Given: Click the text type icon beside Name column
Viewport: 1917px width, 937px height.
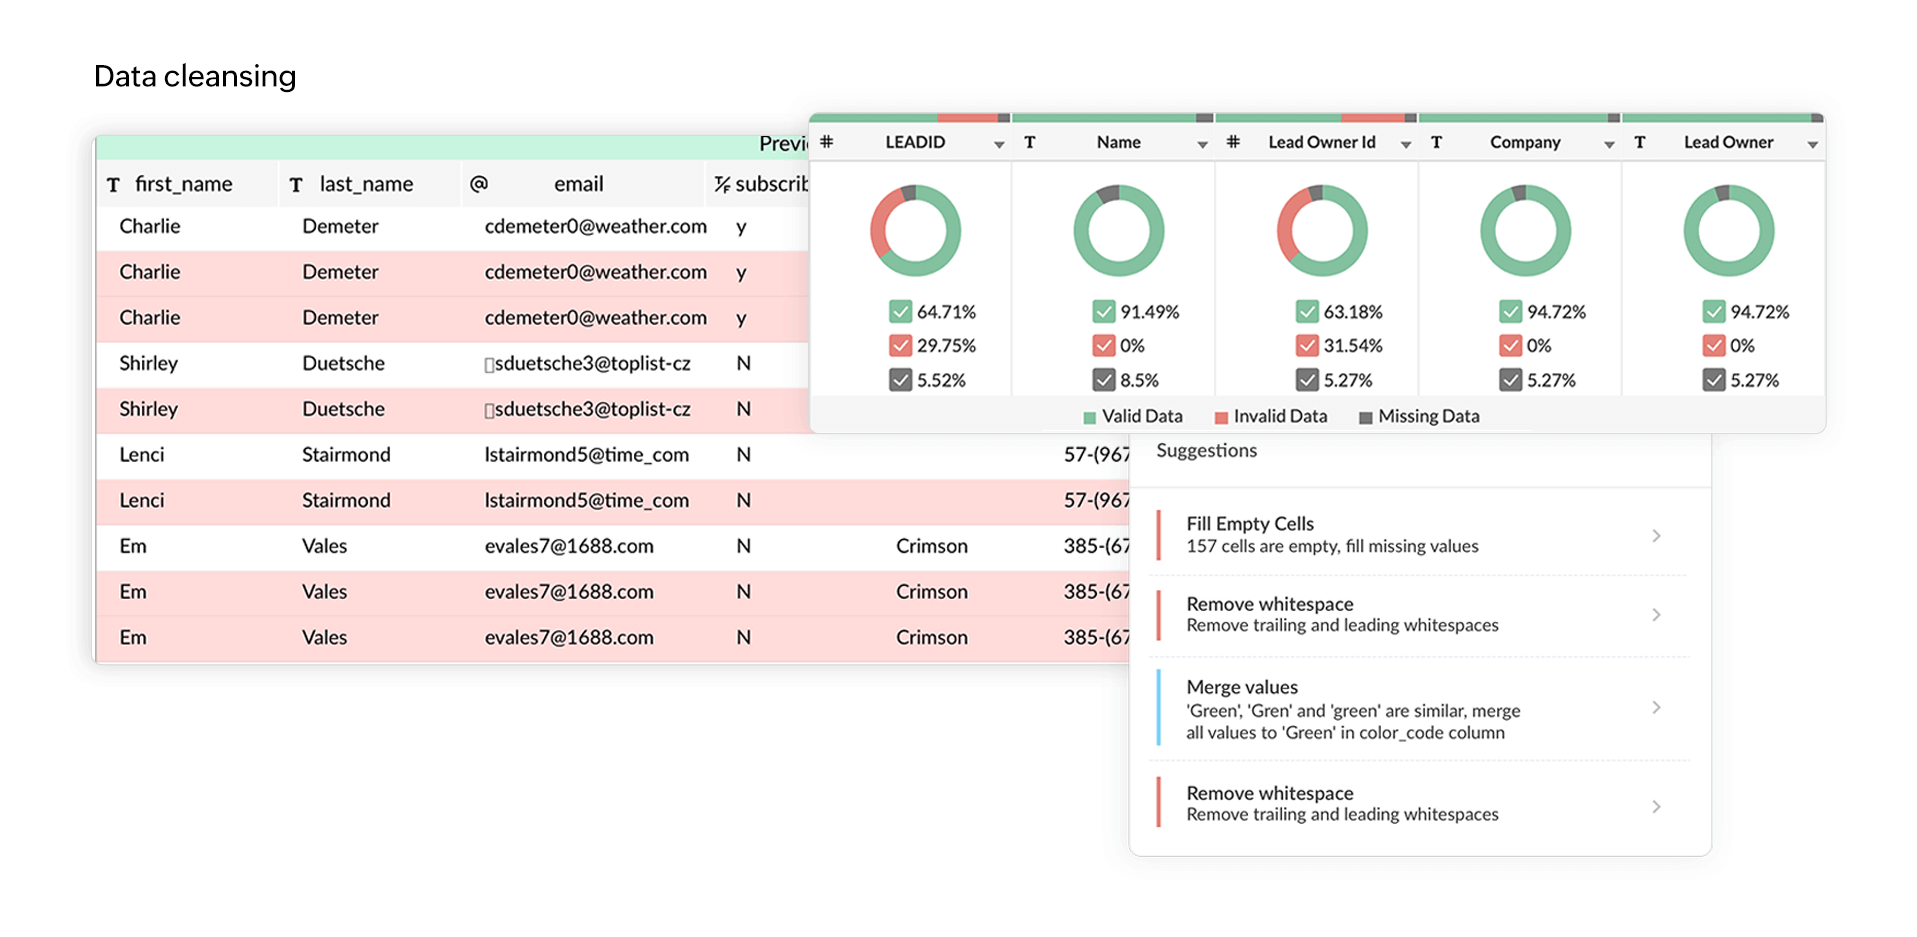Looking at the screenshot, I should coord(1030,143).
